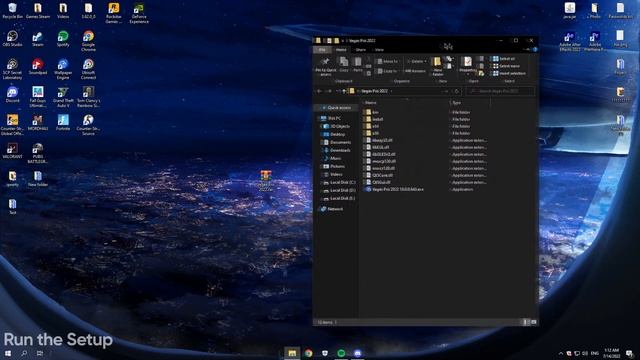Click the Chrome taskbar icon
640x360 pixels.
(309, 353)
